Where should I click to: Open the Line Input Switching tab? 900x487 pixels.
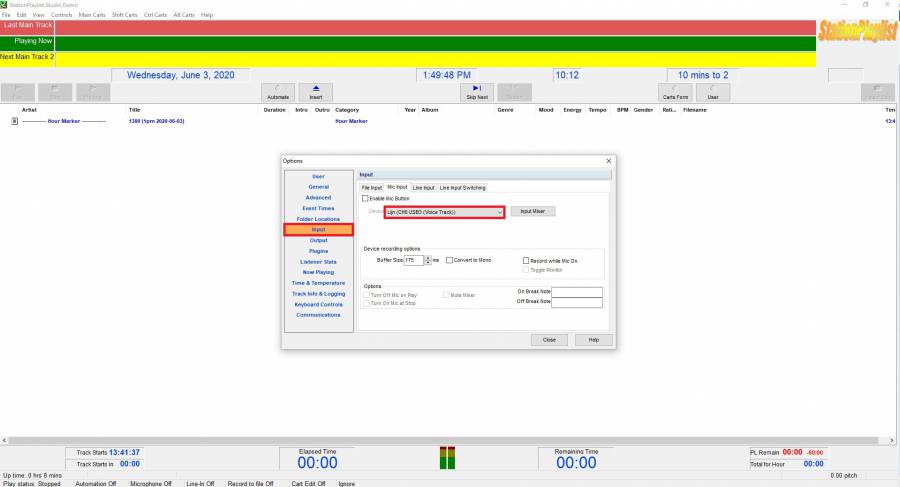pyautogui.click(x=462, y=187)
